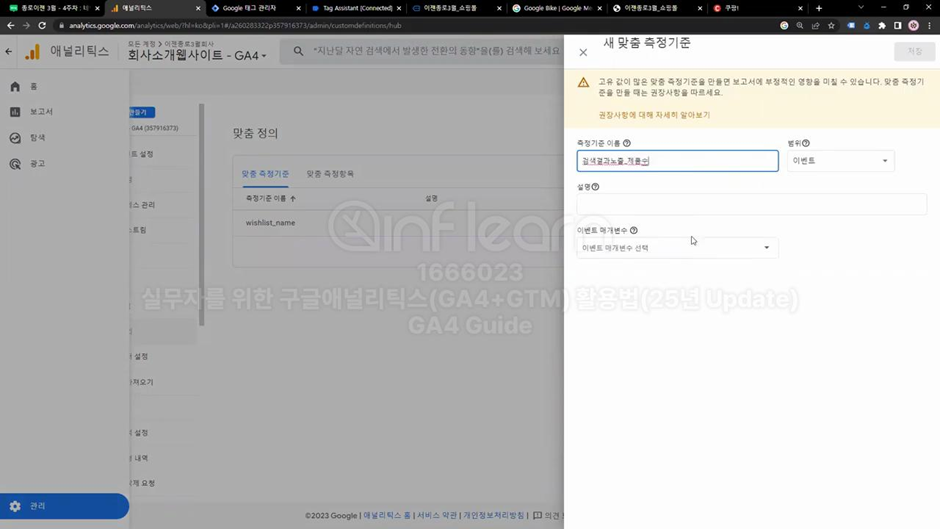Open the event parameter selection dropdown

(677, 248)
